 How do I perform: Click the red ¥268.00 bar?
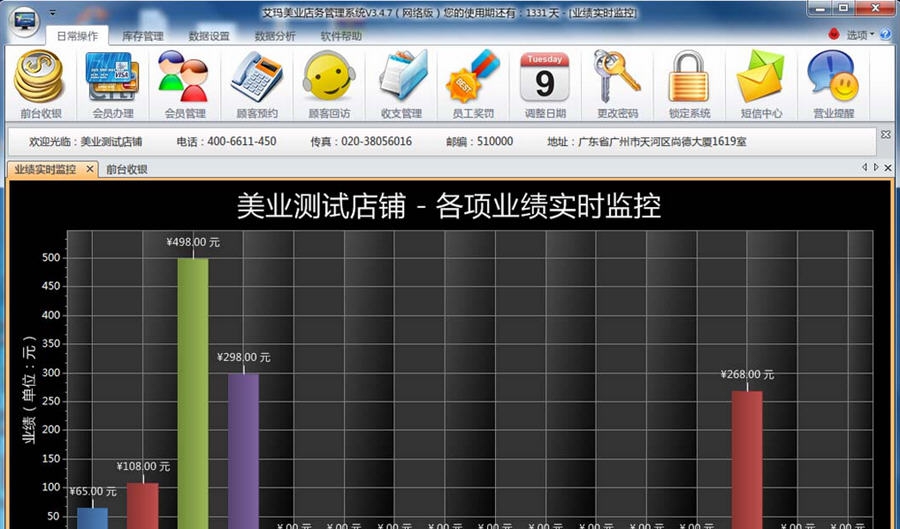point(747,460)
